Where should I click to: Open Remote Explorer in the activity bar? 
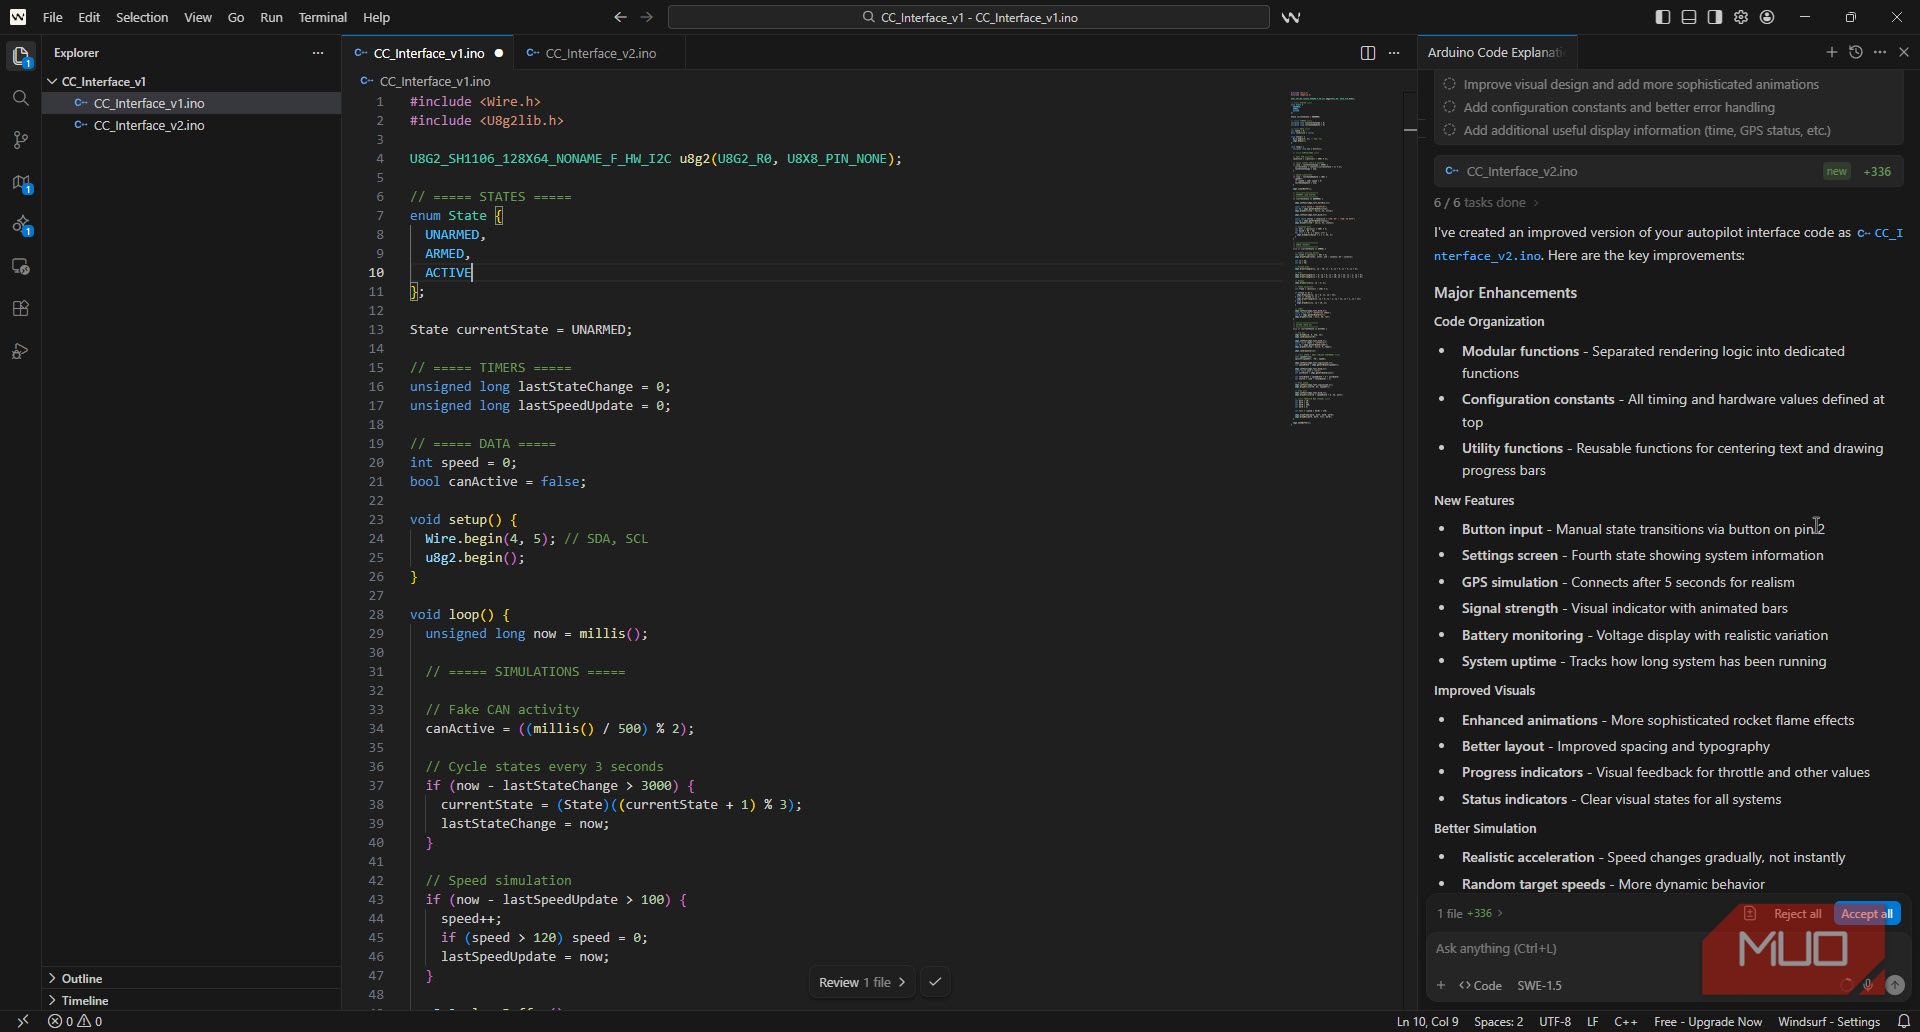click(20, 267)
